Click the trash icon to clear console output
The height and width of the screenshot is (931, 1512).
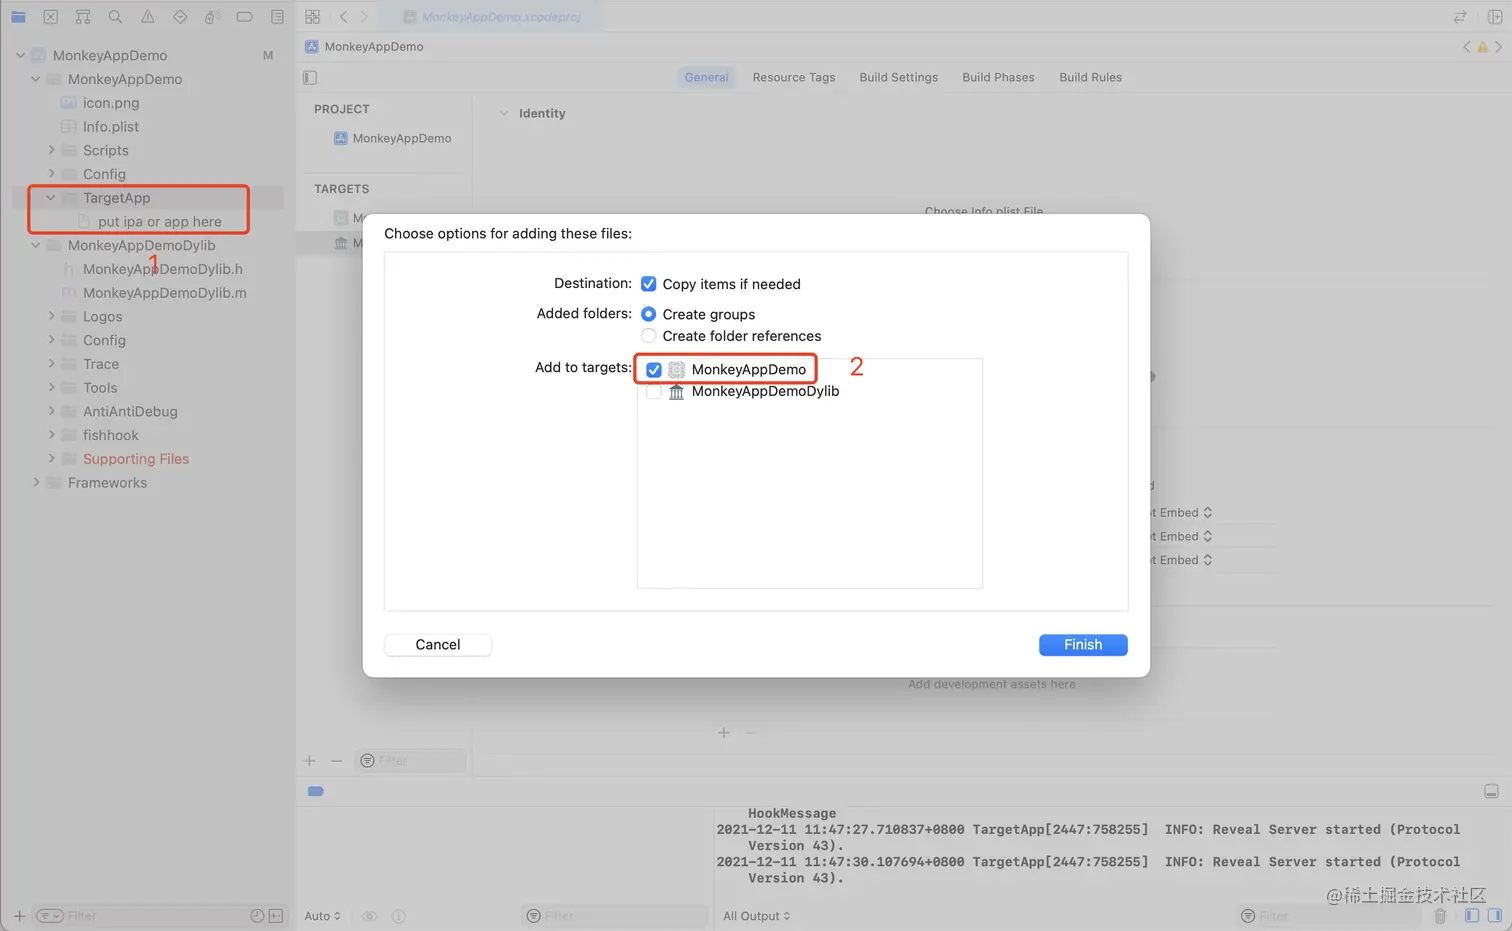[x=1440, y=915]
